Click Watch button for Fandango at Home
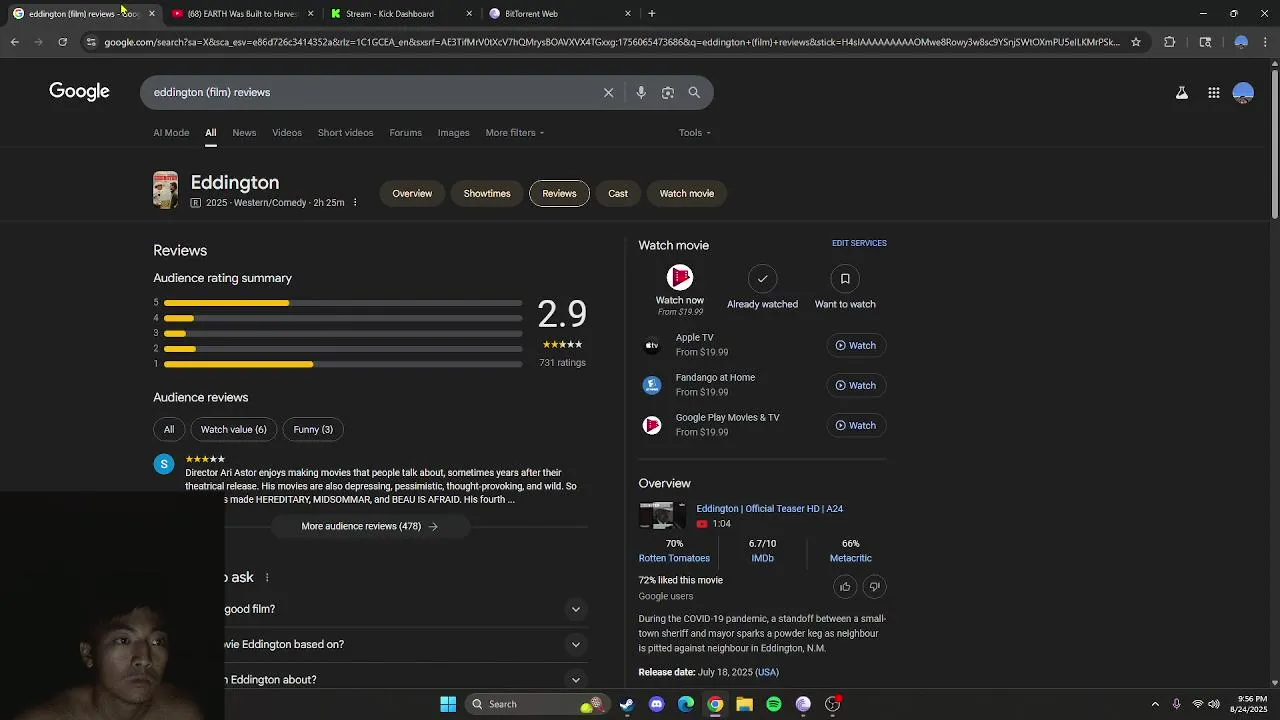Image resolution: width=1280 pixels, height=720 pixels. point(855,386)
